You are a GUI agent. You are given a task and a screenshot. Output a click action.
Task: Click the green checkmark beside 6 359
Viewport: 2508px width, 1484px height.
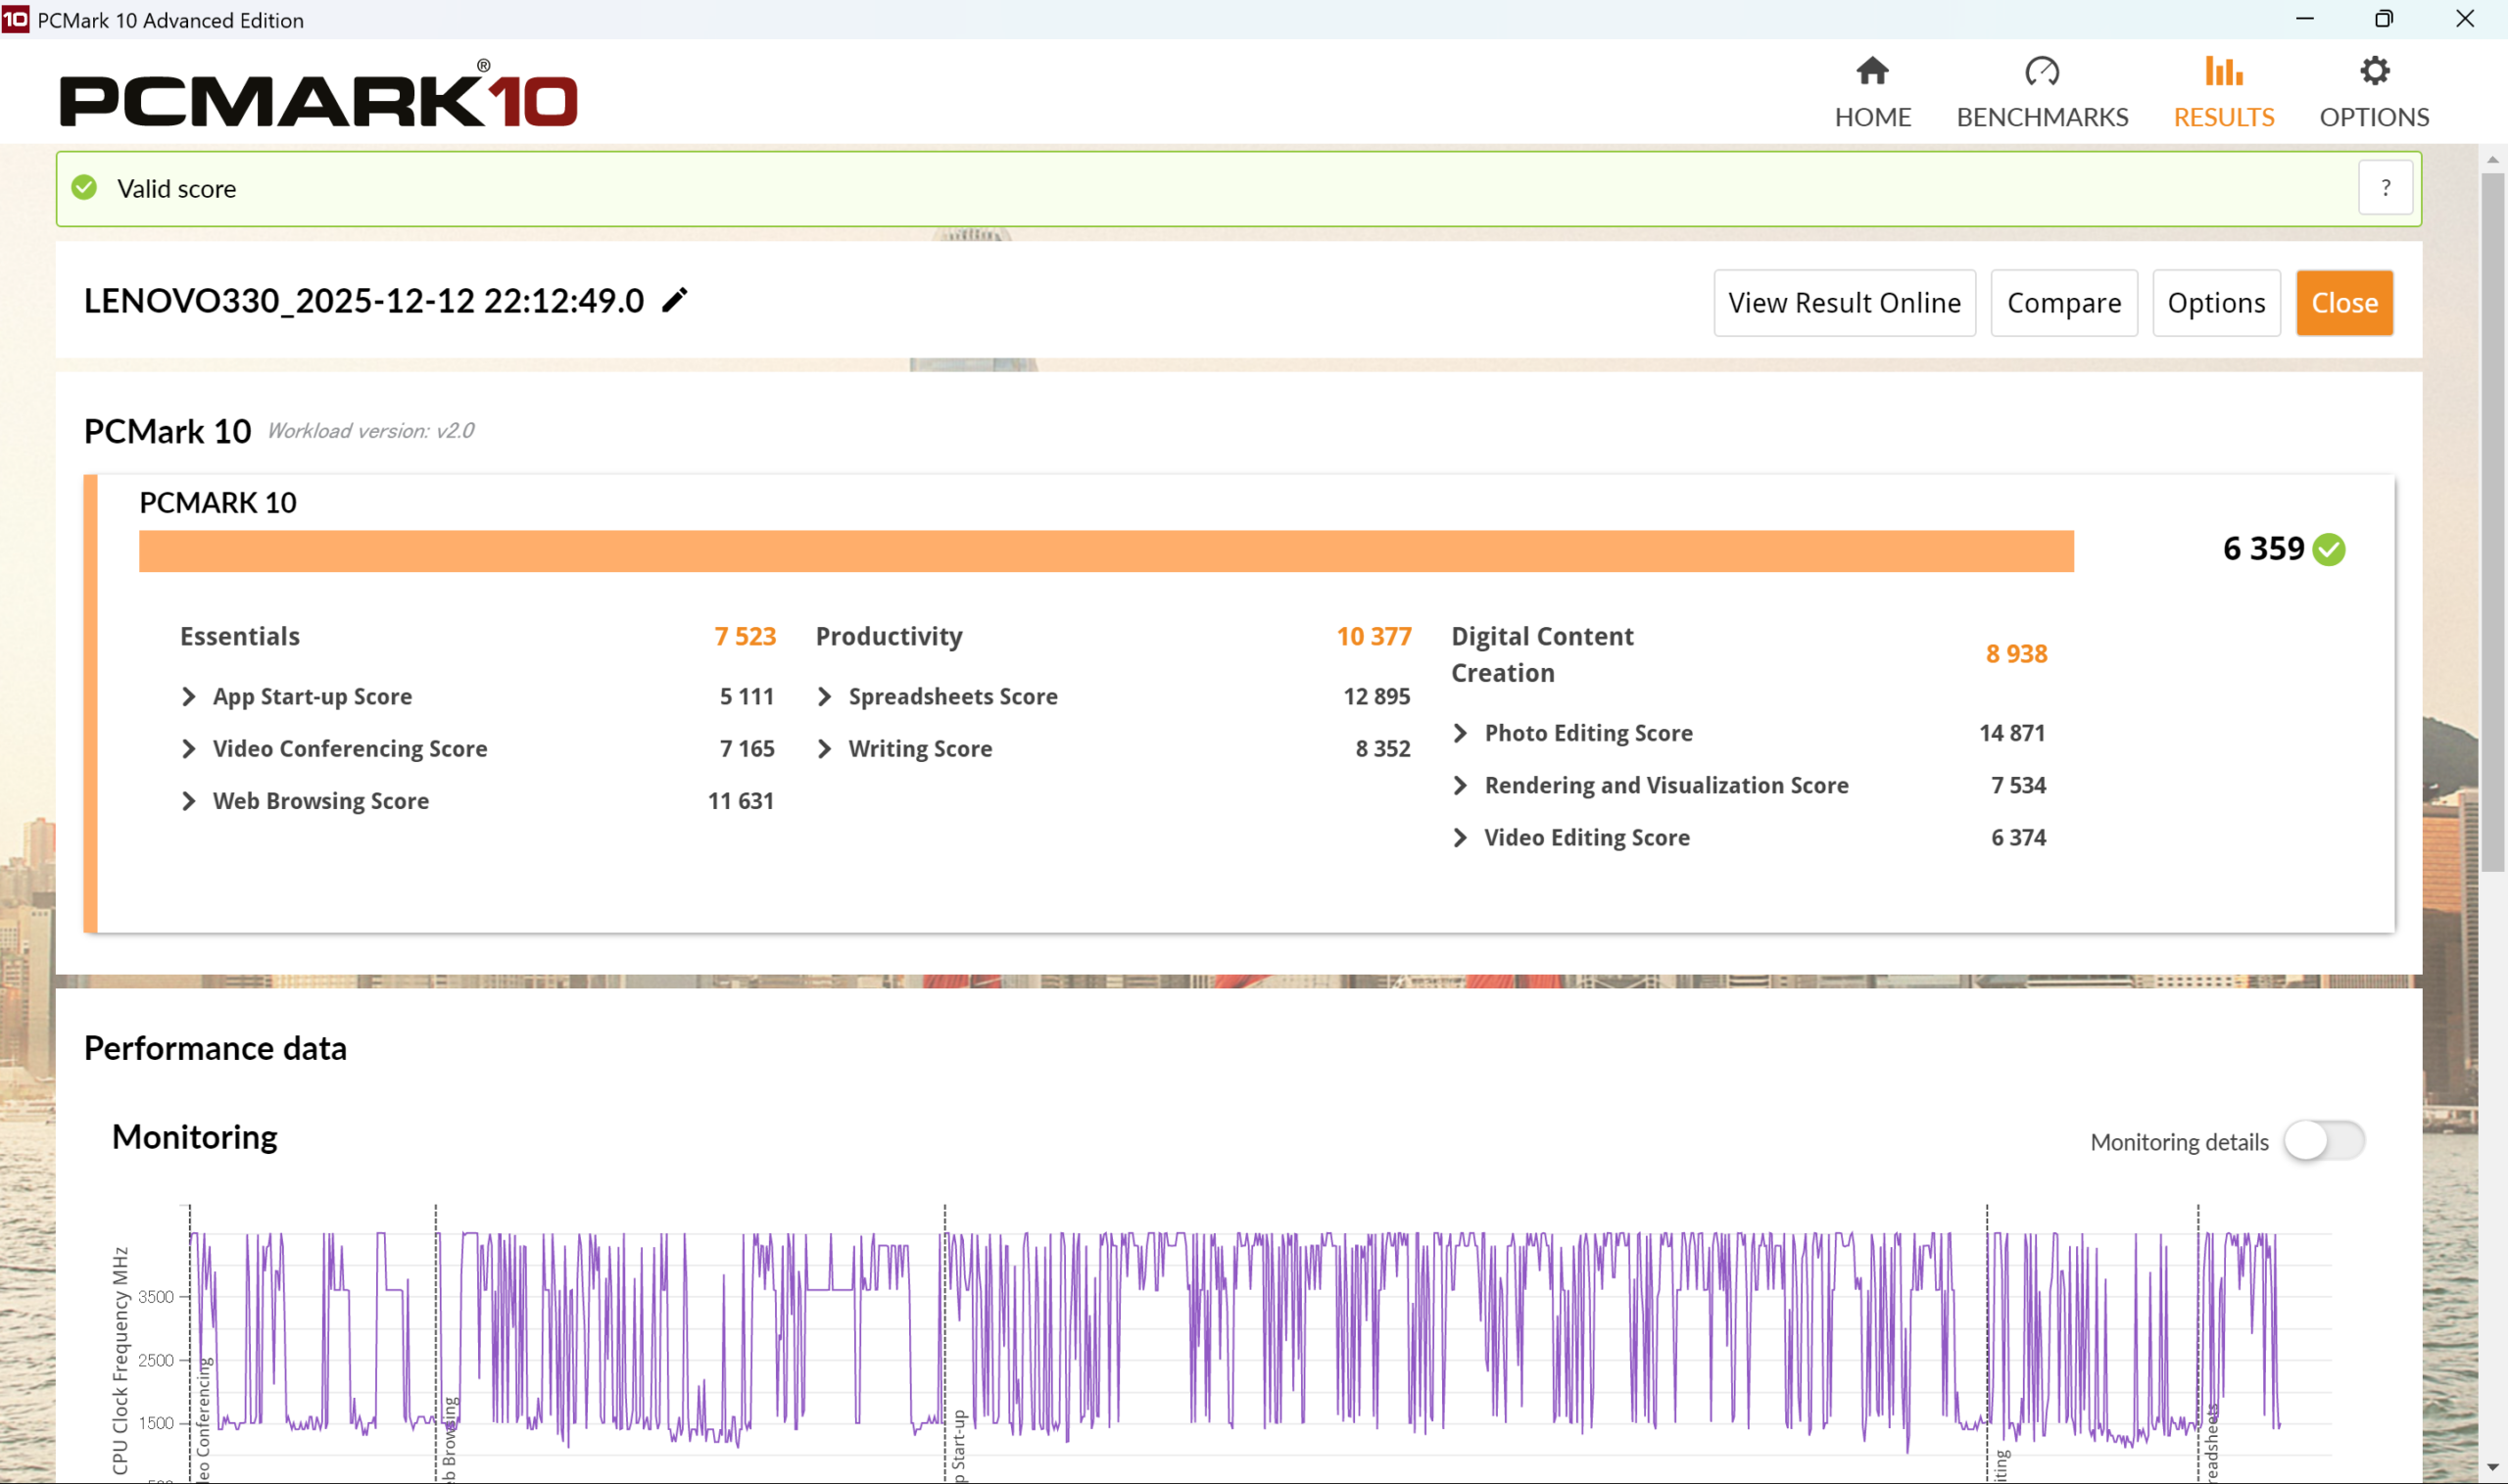click(x=2329, y=549)
